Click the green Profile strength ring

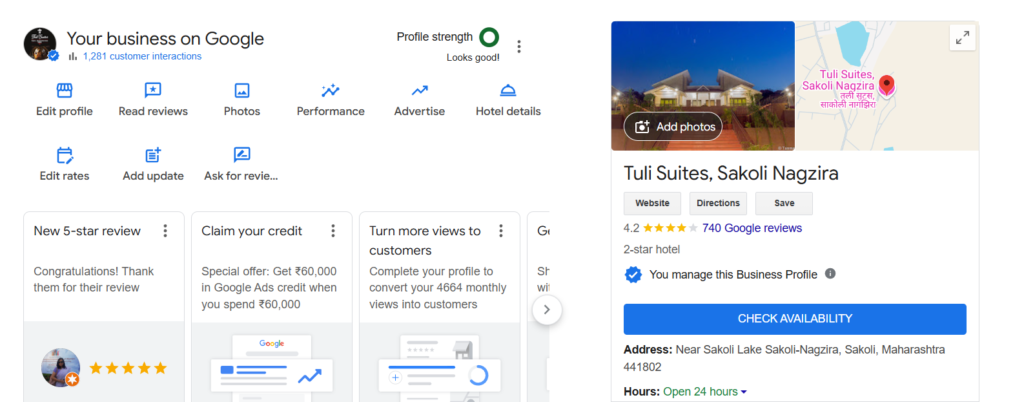[489, 37]
